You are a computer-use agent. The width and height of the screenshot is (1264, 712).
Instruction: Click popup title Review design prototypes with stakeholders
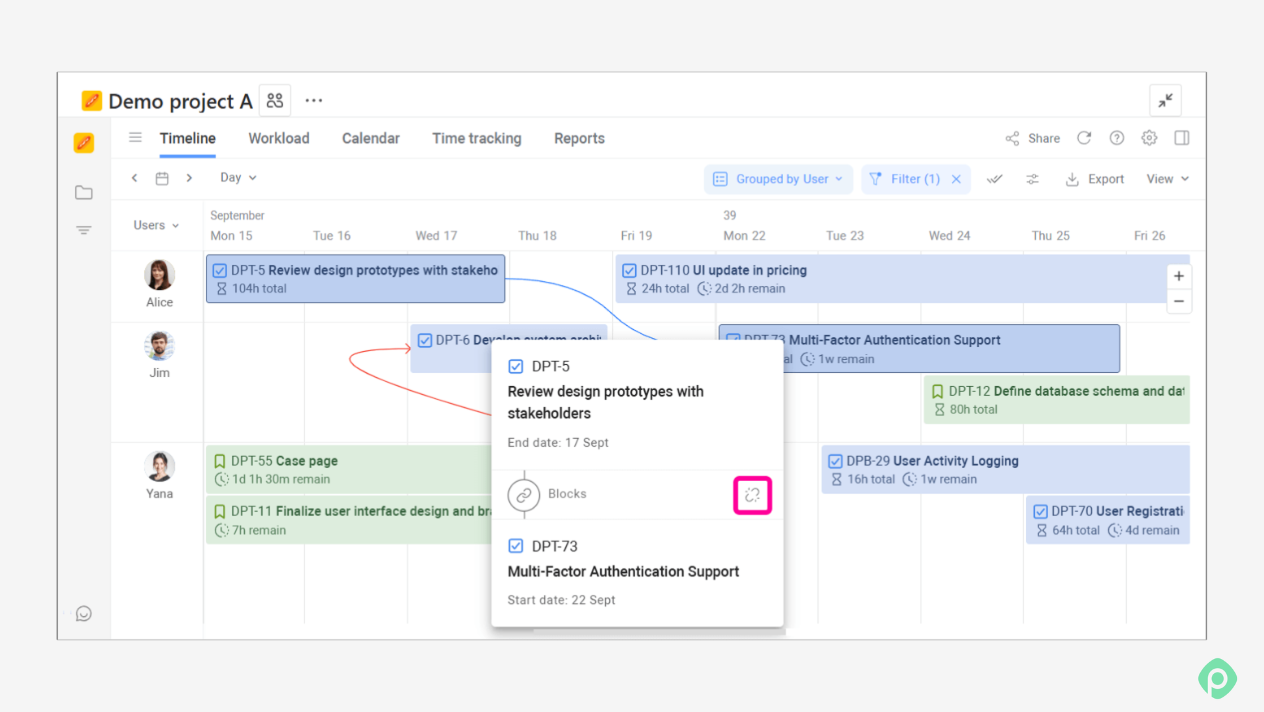pos(606,402)
